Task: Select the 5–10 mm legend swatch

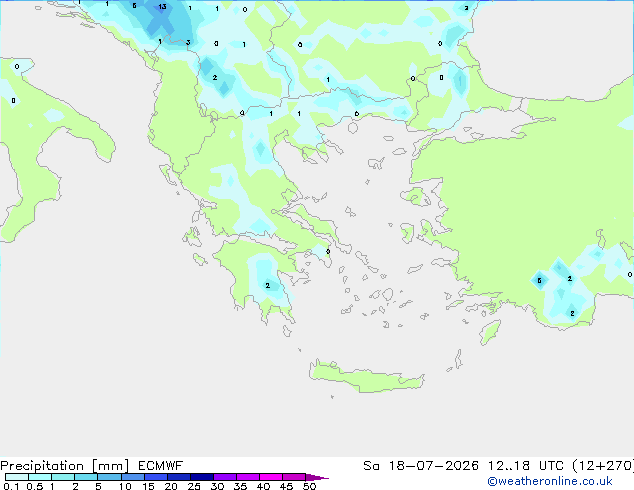Action: 109,477
